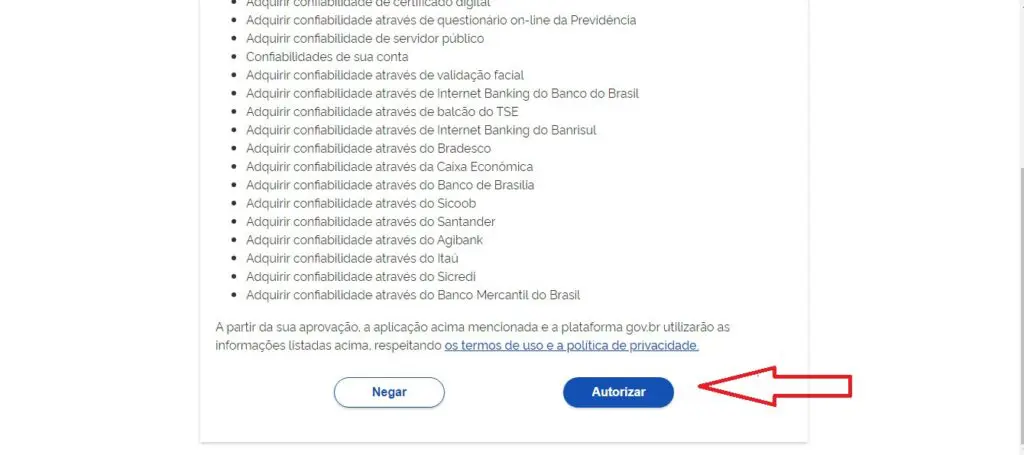Open the termos de uso e política de privacidade link
Image resolution: width=1024 pixels, height=455 pixels.
pyautogui.click(x=571, y=345)
